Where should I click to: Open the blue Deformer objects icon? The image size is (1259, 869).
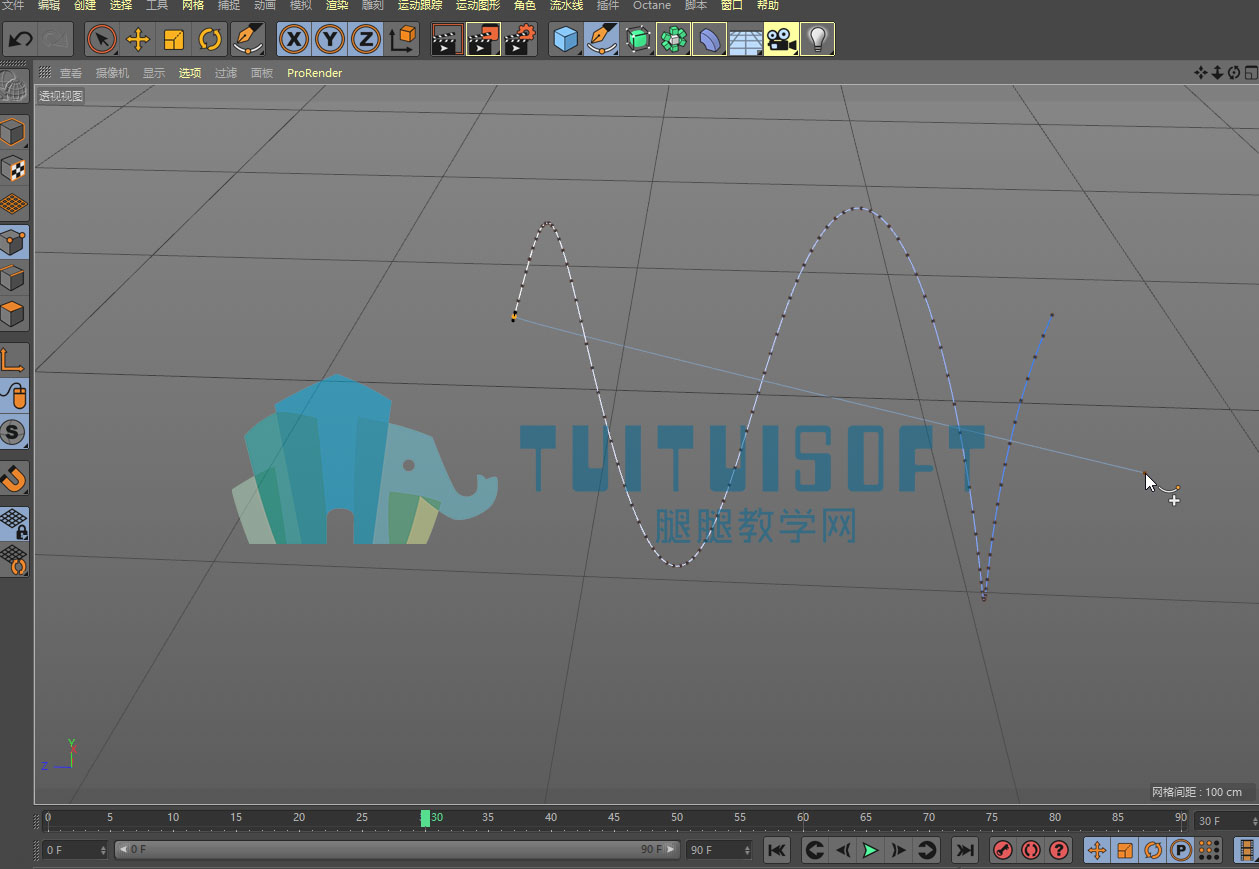(x=710, y=40)
